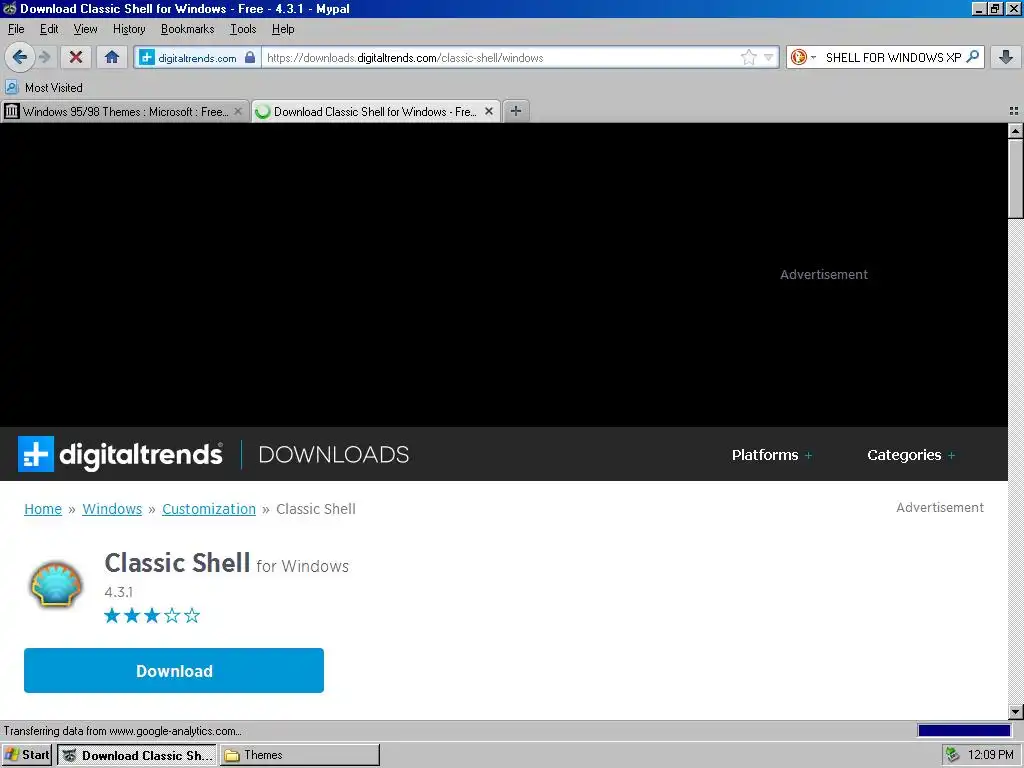Open the Windows Start button
The height and width of the screenshot is (768, 1024).
27,755
